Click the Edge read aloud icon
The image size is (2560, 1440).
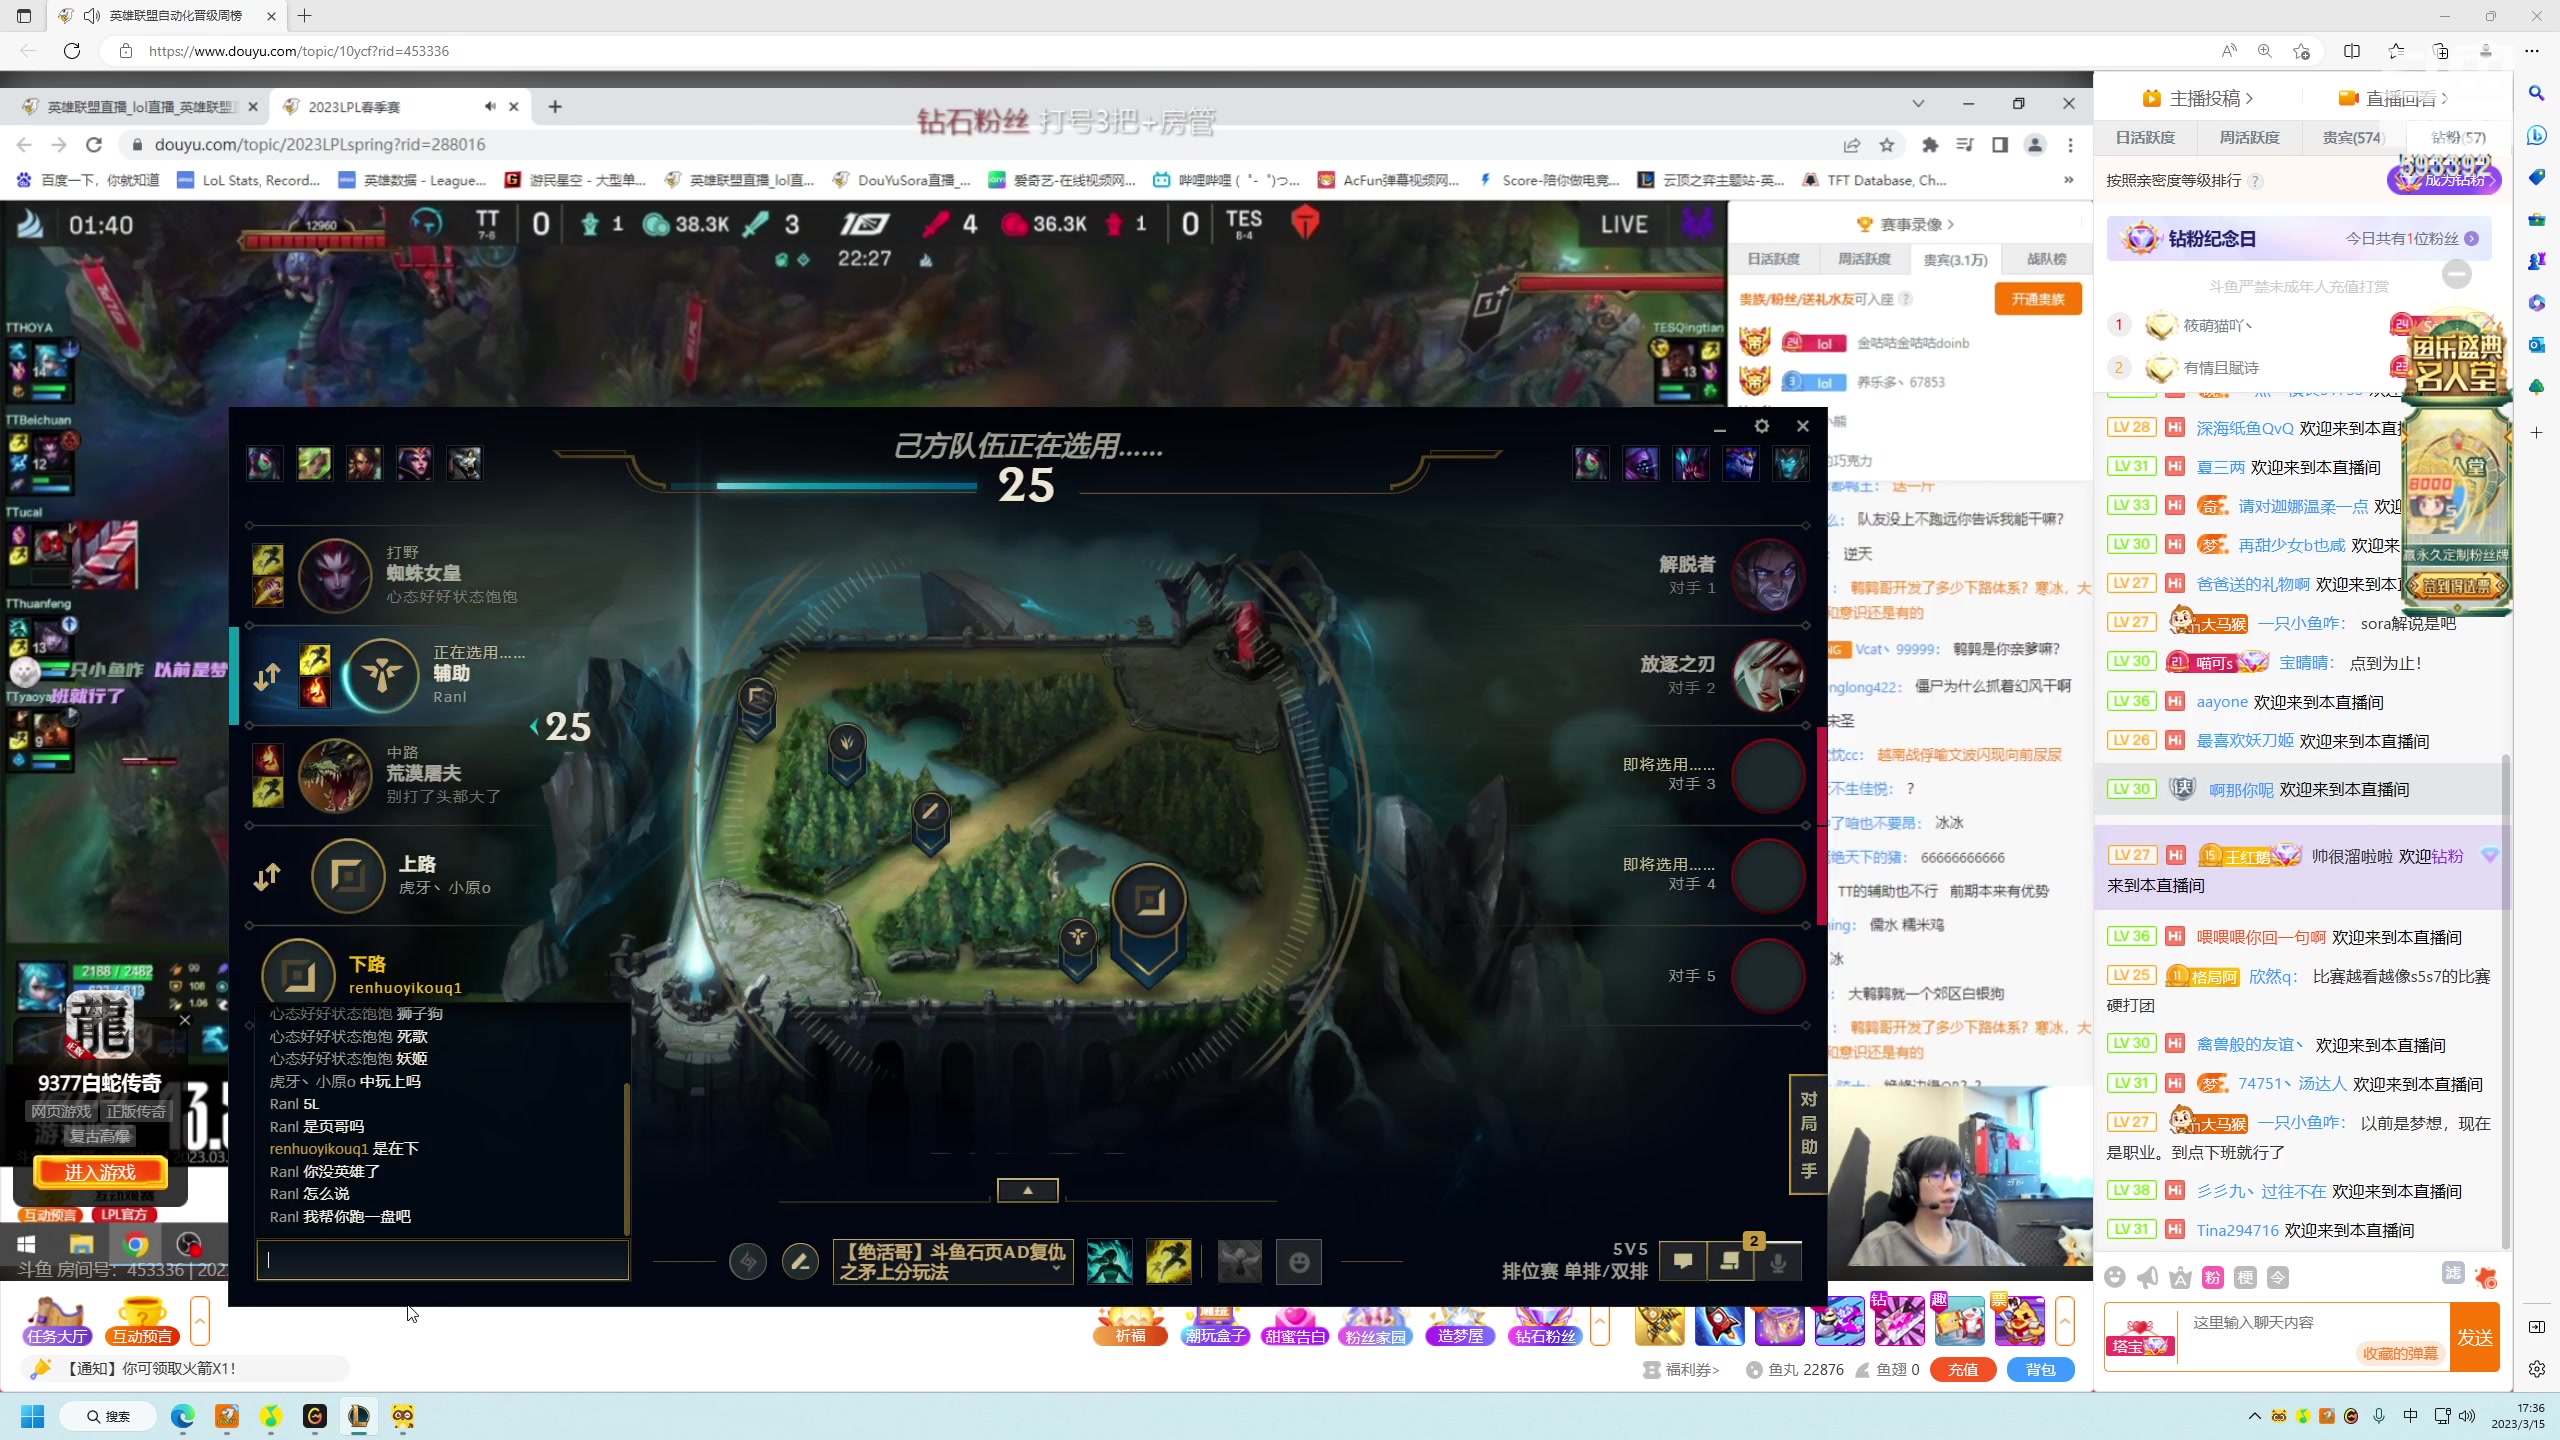point(2229,51)
